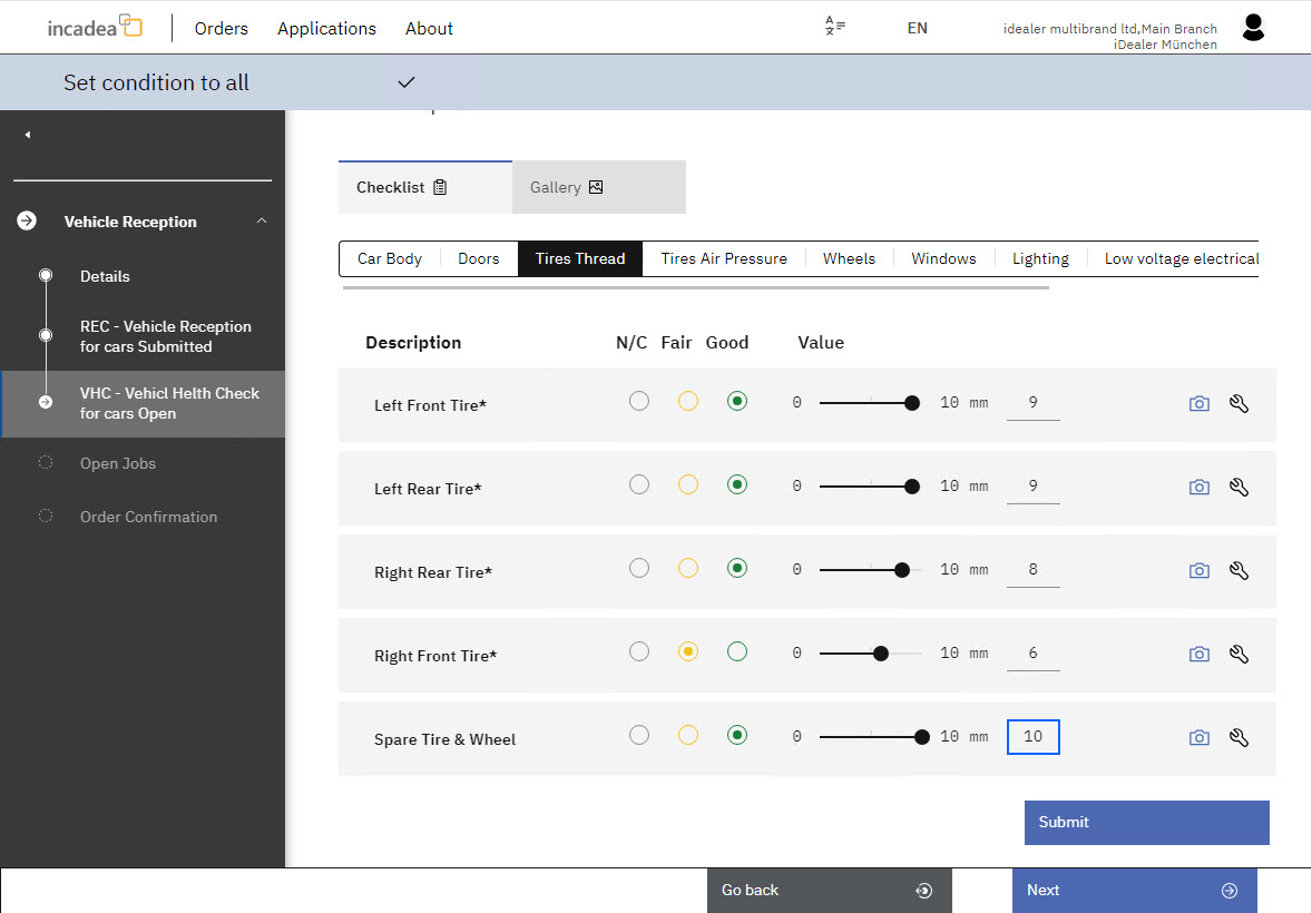Click the camera icon on Right Front Tire row
The width and height of the screenshot is (1311, 913).
1199,653
